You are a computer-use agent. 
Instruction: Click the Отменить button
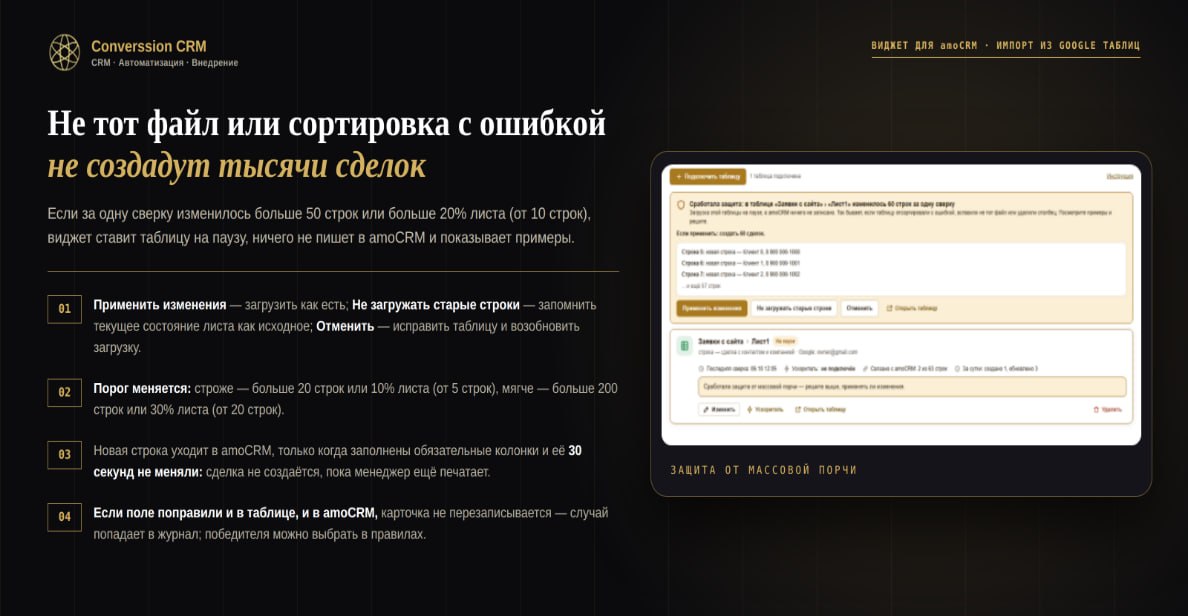[x=859, y=308]
